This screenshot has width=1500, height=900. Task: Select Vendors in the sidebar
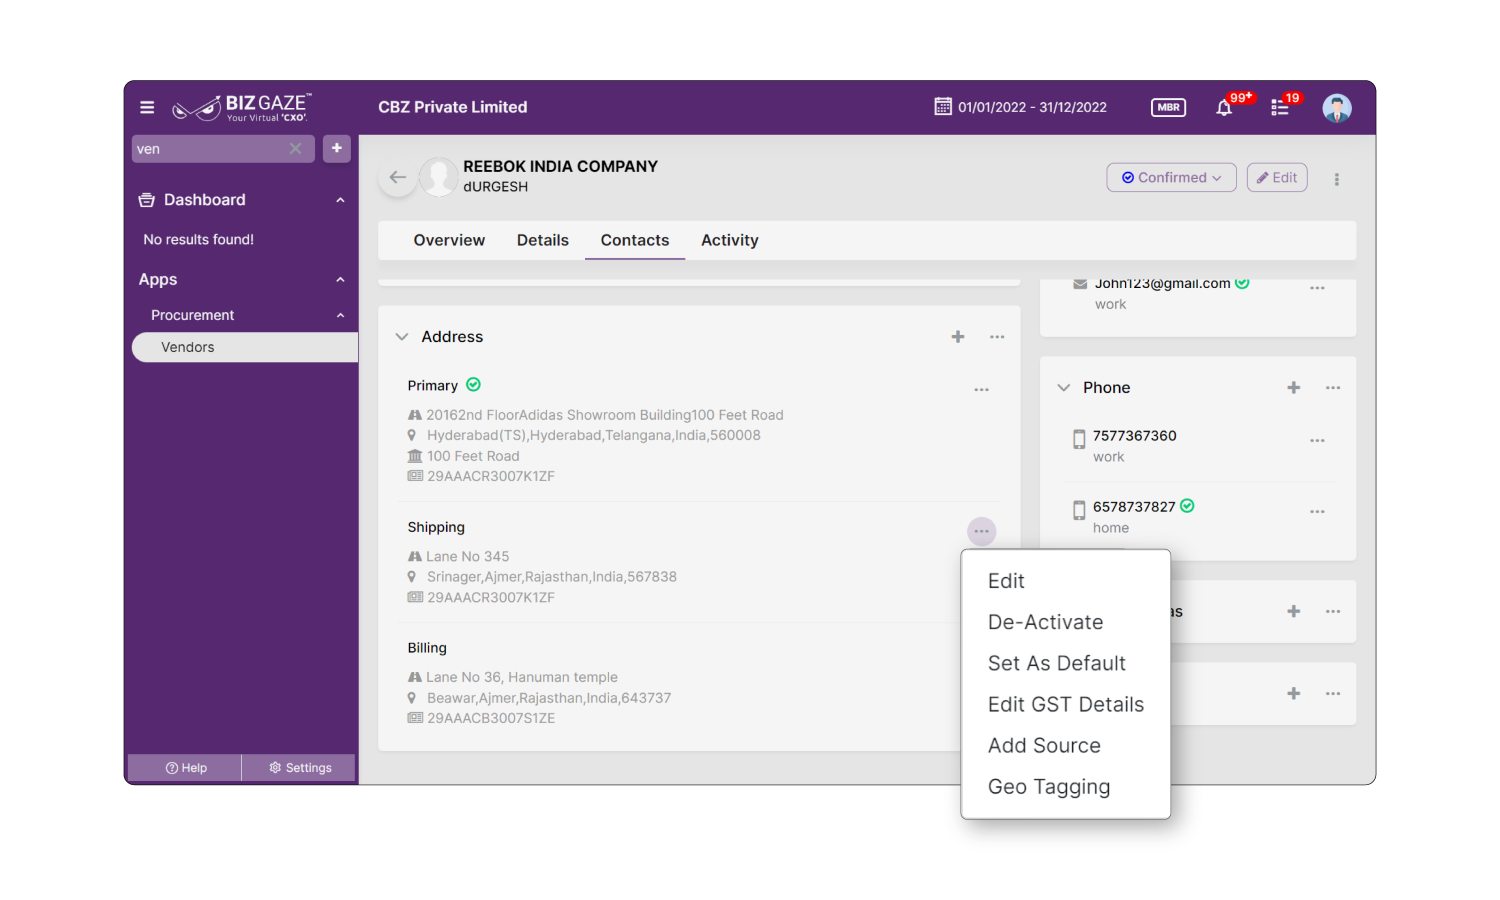click(x=245, y=347)
